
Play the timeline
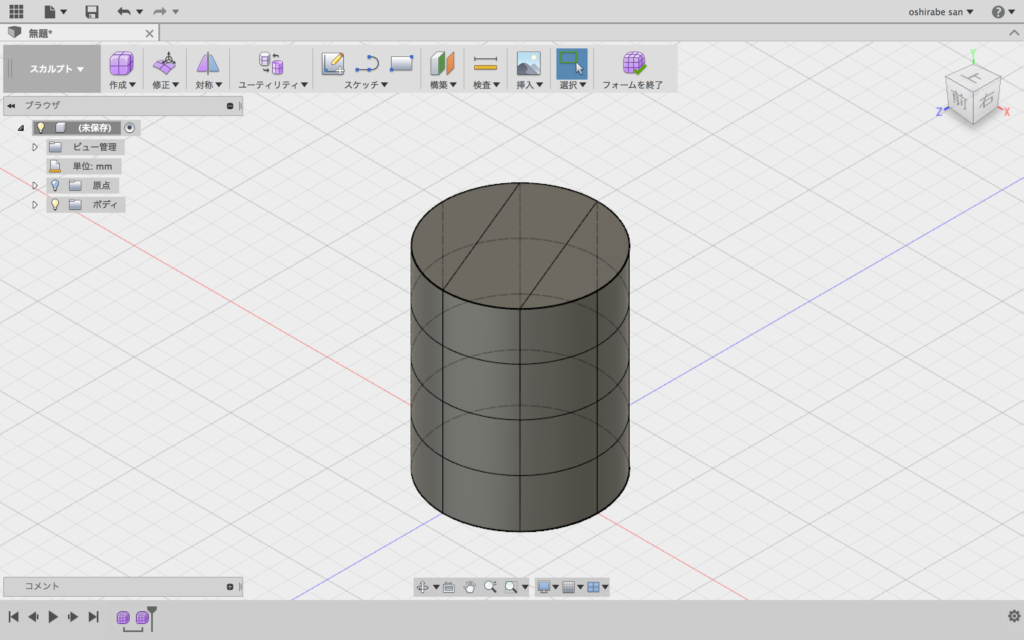(x=53, y=616)
